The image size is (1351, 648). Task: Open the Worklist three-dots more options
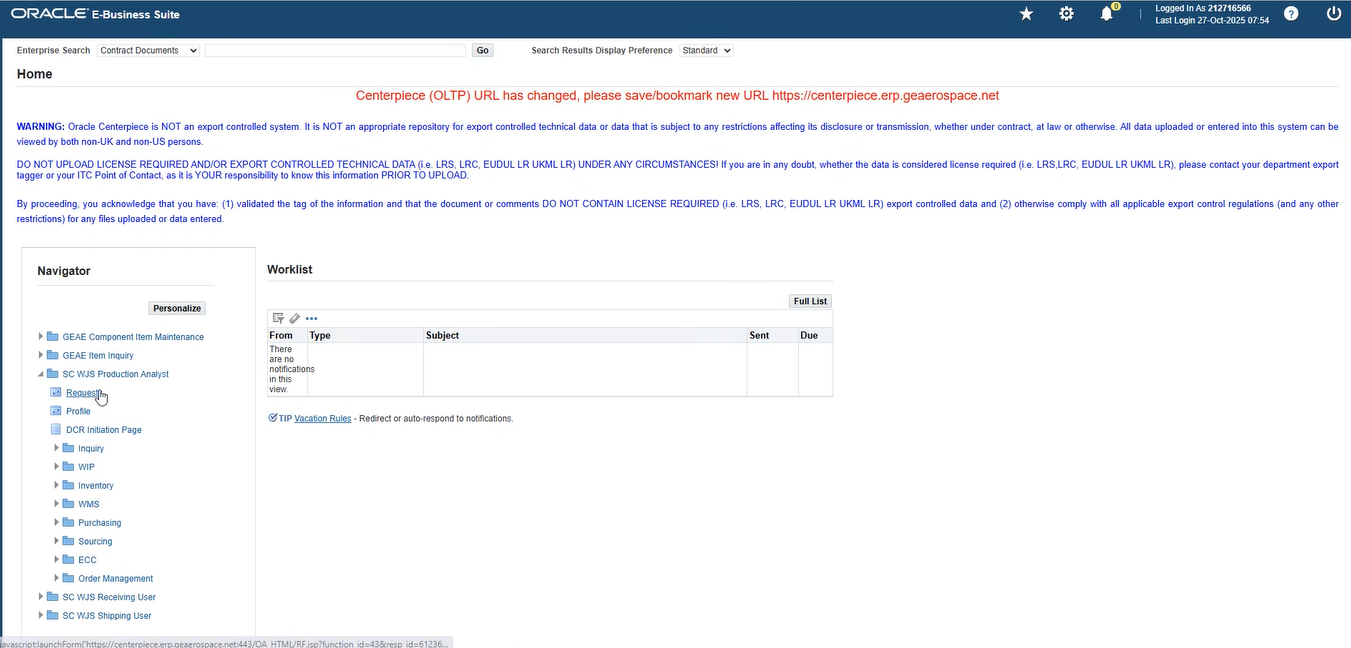pos(312,318)
